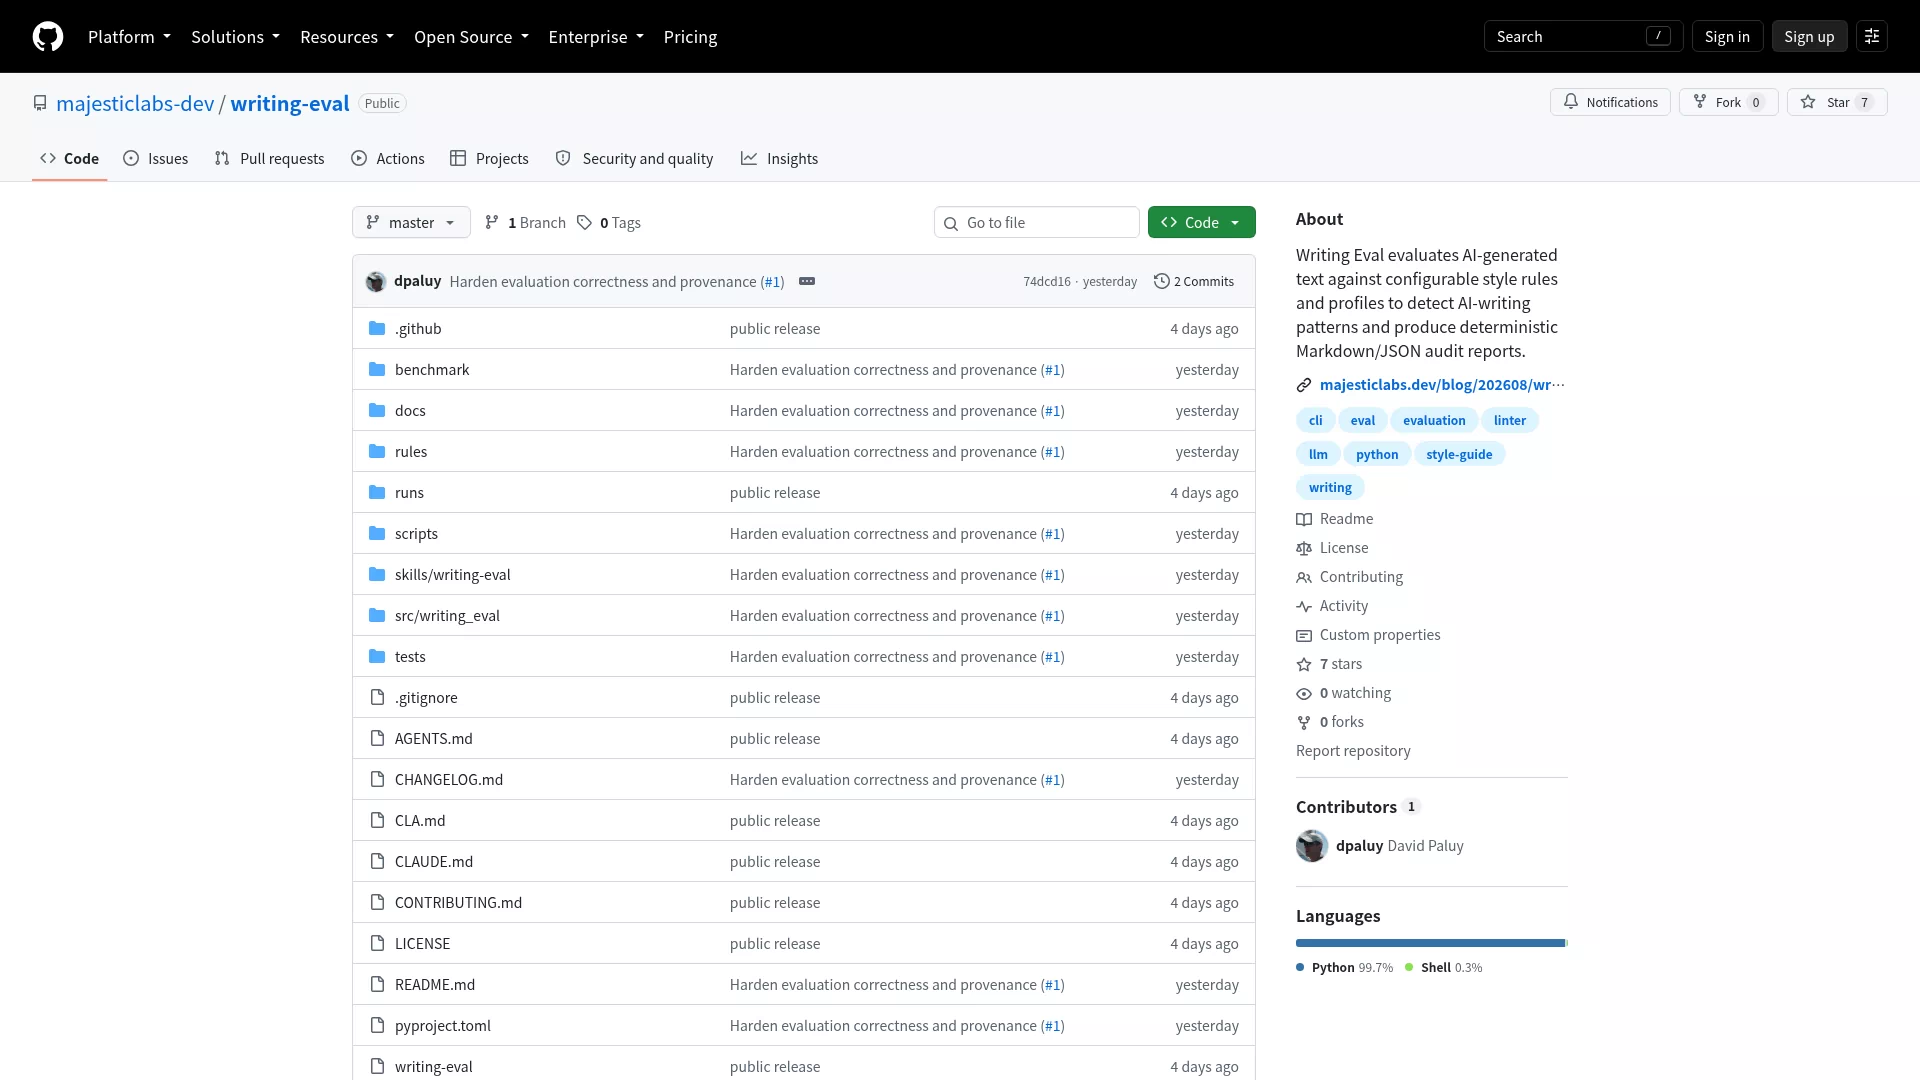Click the fork icon beside 0 forks
The width and height of the screenshot is (1920, 1080).
coord(1304,723)
